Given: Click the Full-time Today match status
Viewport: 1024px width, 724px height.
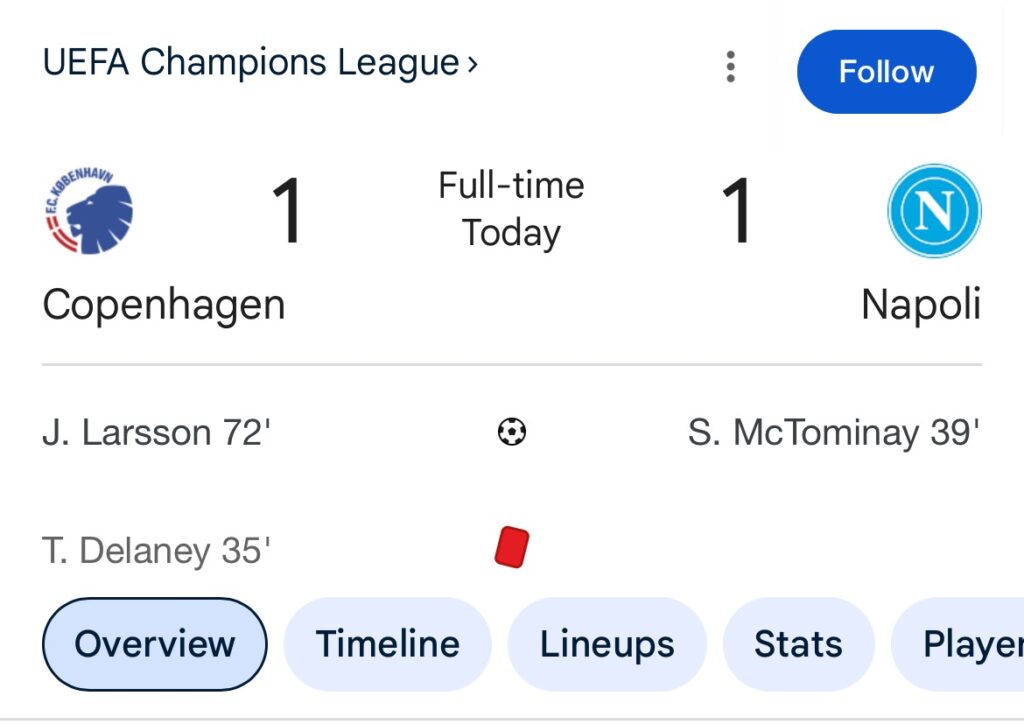Looking at the screenshot, I should point(511,209).
